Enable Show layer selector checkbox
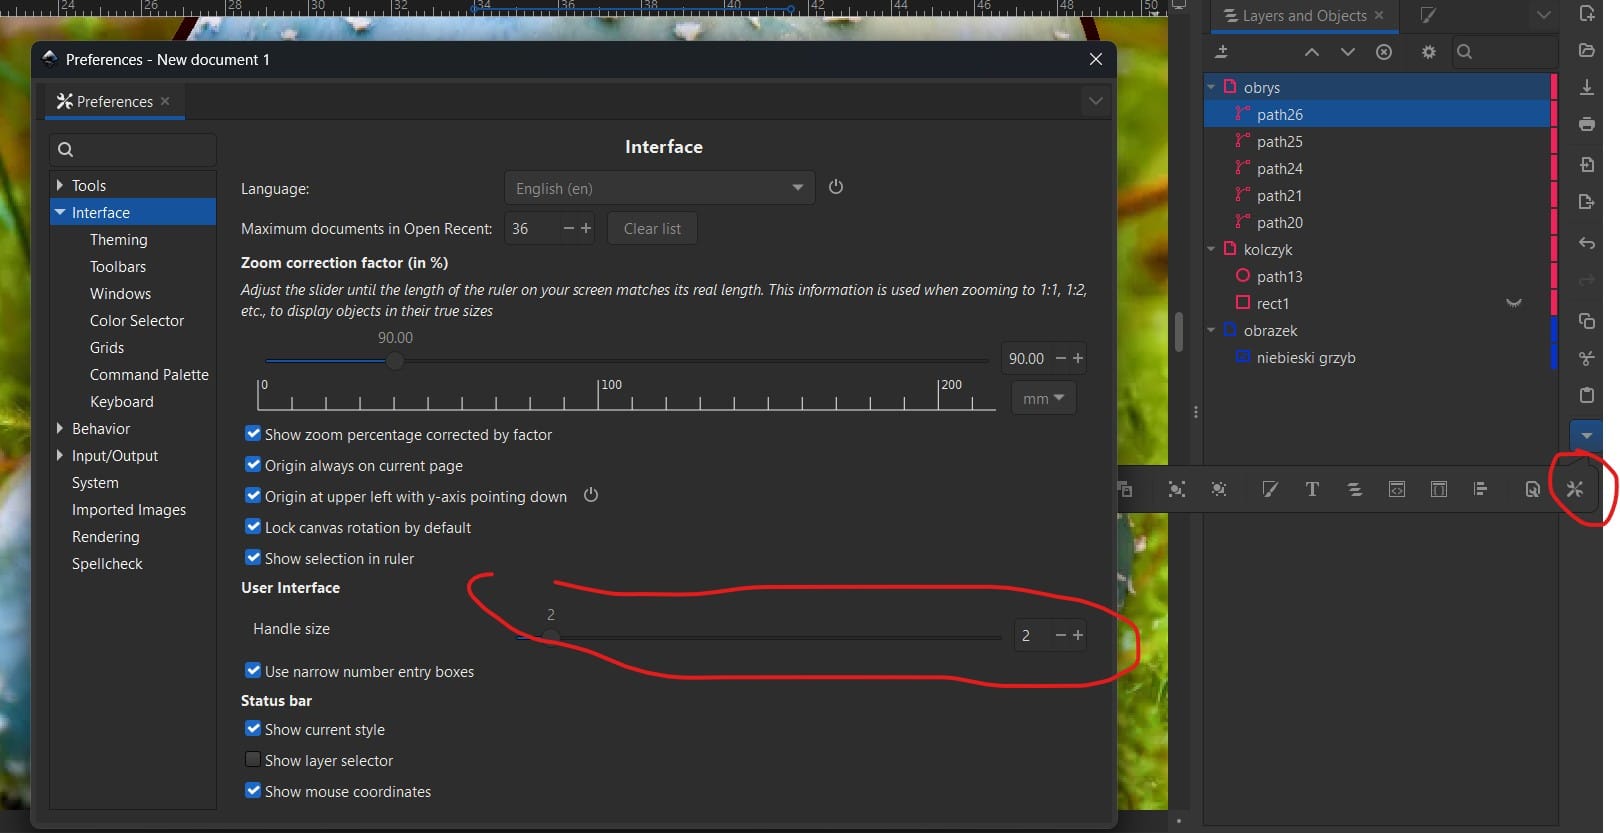Viewport: 1620px width, 833px height. coord(253,760)
